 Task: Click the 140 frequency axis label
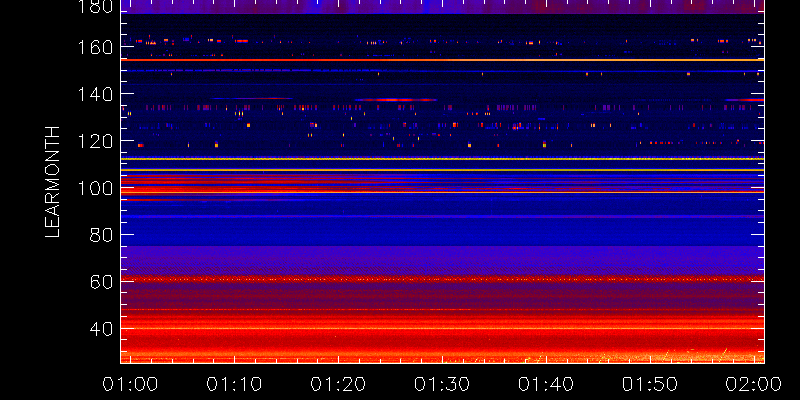(95, 94)
